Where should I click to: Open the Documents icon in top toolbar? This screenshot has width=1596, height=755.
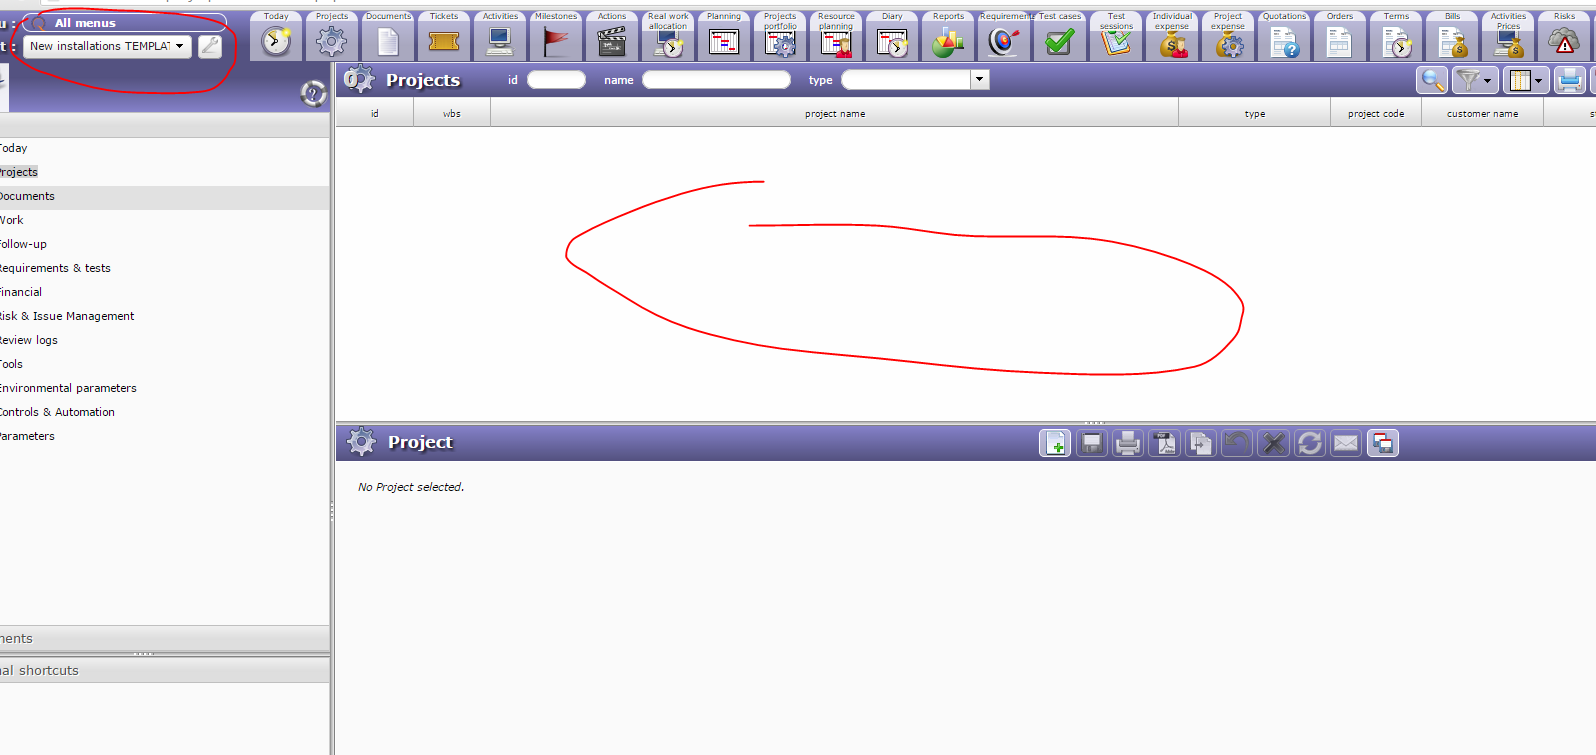[x=388, y=41]
